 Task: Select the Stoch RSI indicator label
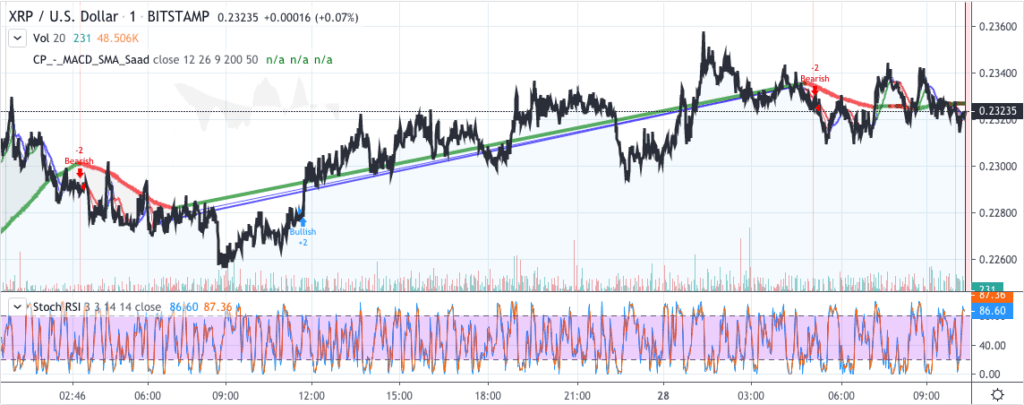click(56, 305)
